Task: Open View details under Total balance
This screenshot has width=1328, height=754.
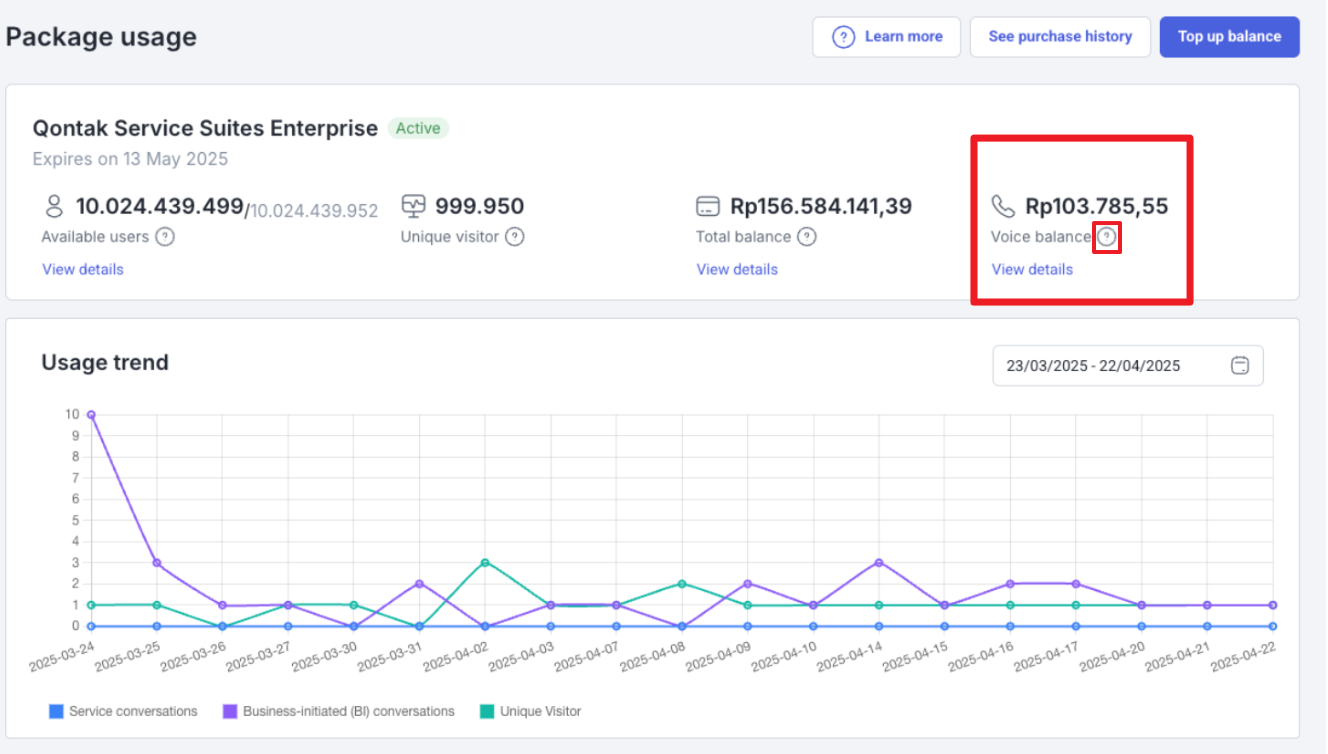Action: pos(737,269)
